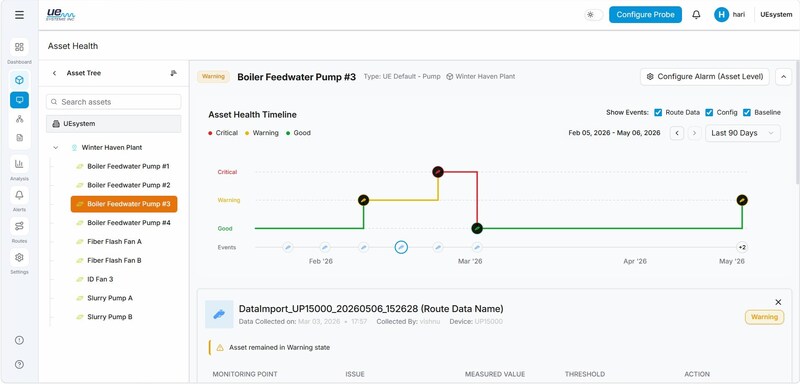Viewport: 800px width, 384px height.
Task: Go to next date range
Action: pyautogui.click(x=694, y=133)
